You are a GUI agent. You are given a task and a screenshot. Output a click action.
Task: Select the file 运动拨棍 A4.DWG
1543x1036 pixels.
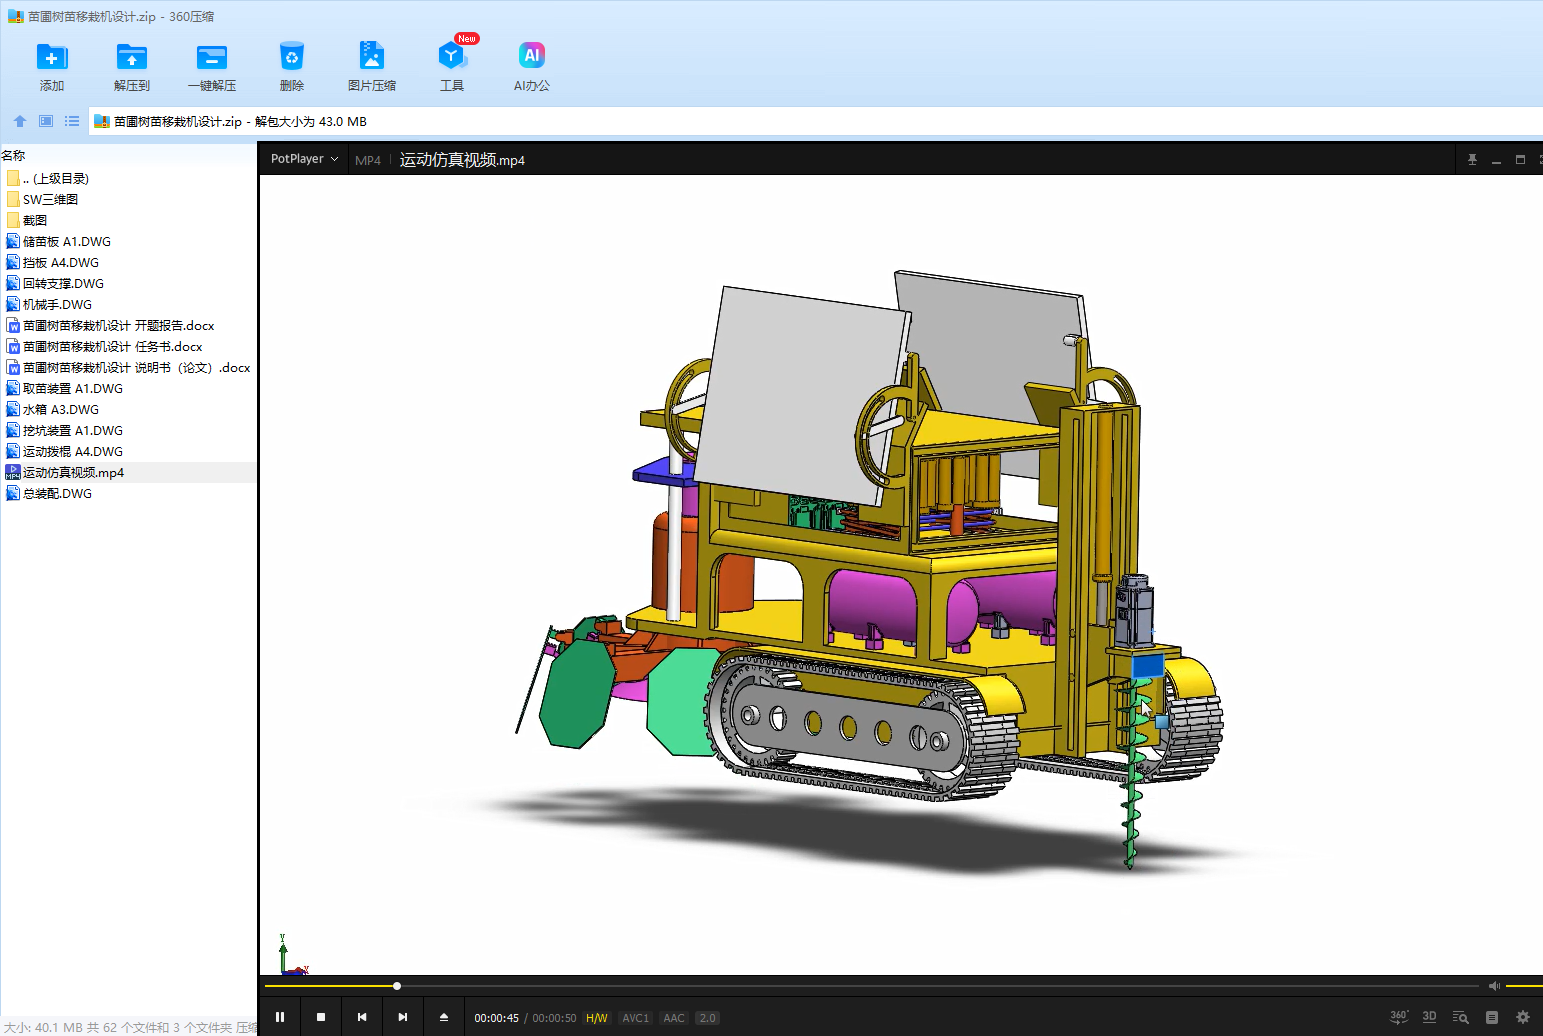coord(128,451)
